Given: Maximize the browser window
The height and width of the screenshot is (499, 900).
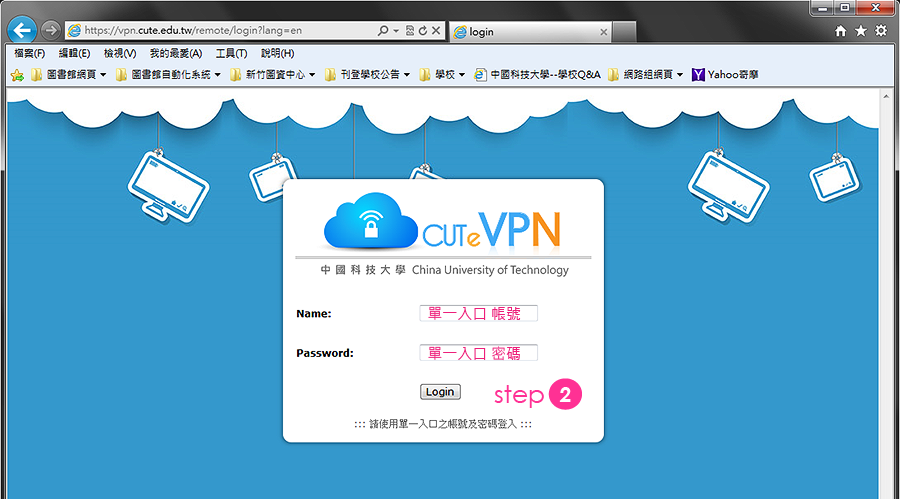Looking at the screenshot, I should tap(844, 7).
